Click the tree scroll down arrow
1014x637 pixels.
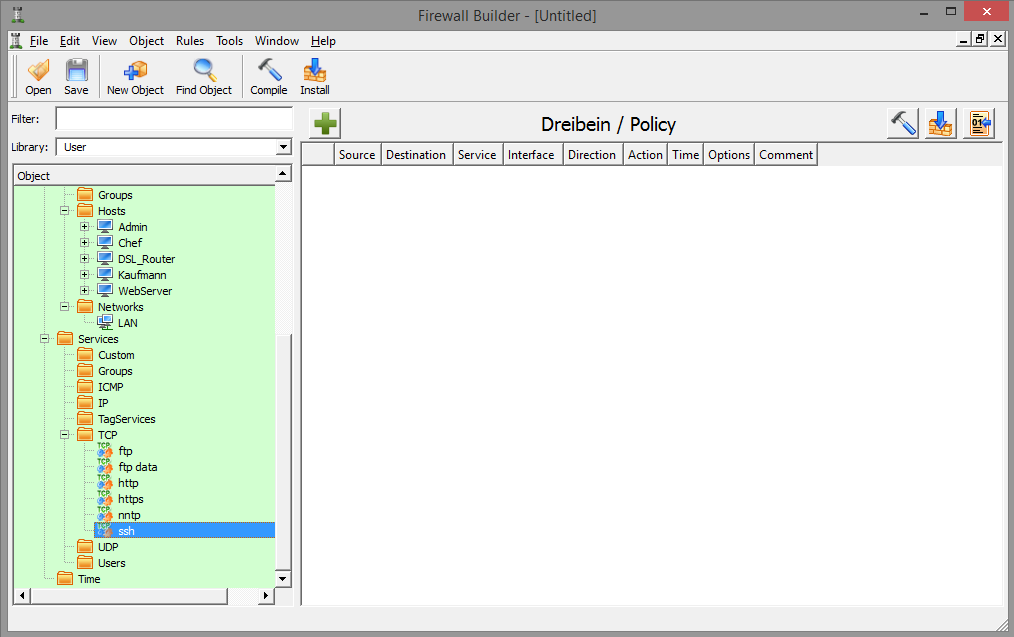click(x=283, y=579)
